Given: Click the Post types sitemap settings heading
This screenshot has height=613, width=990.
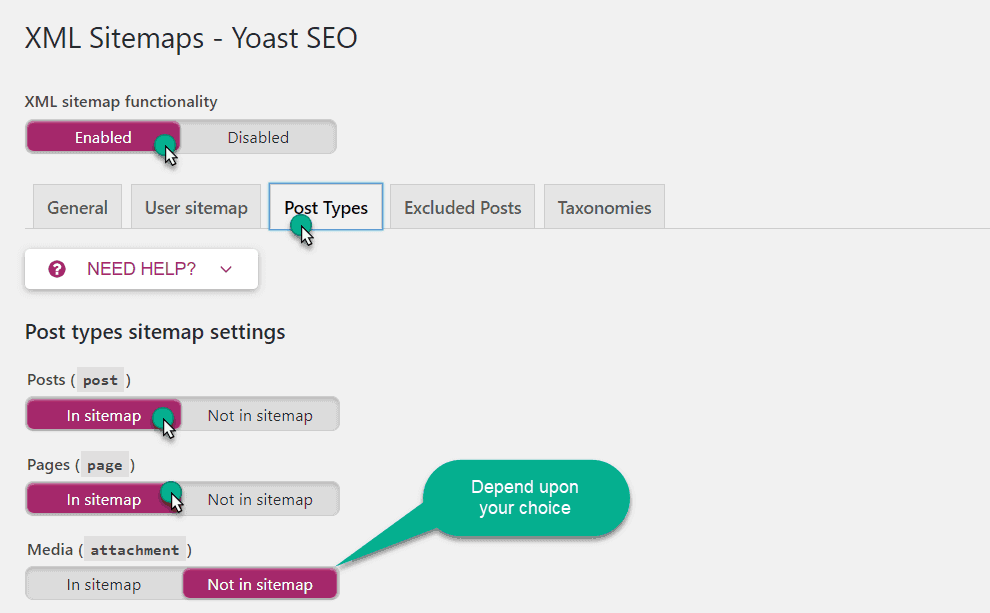Looking at the screenshot, I should (155, 332).
